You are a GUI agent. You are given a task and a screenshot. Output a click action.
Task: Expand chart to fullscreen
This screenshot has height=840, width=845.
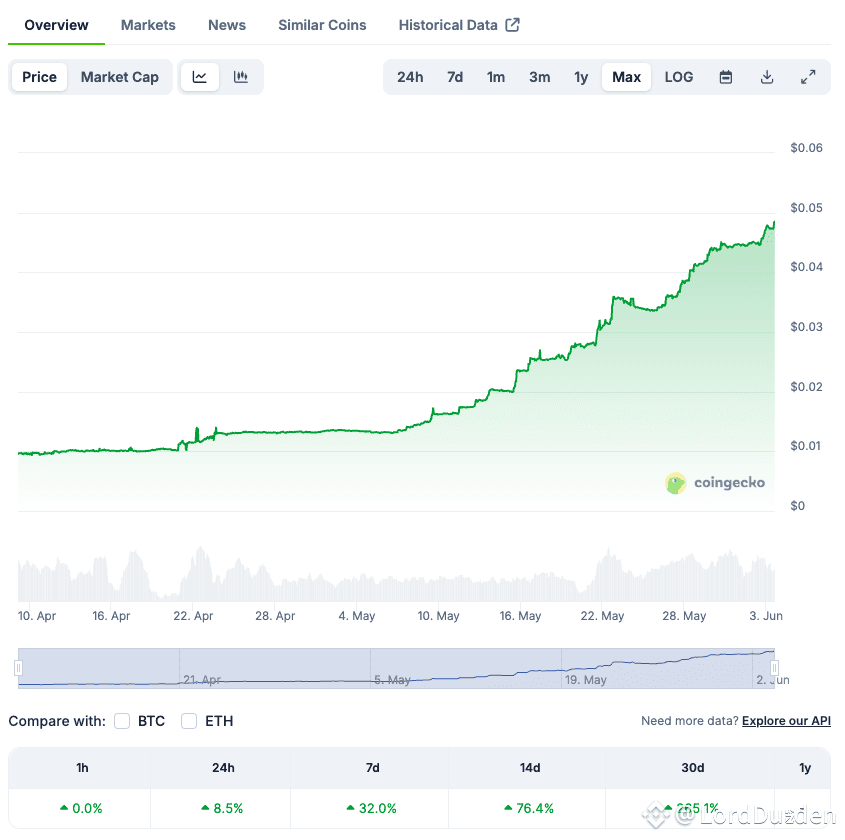point(808,77)
